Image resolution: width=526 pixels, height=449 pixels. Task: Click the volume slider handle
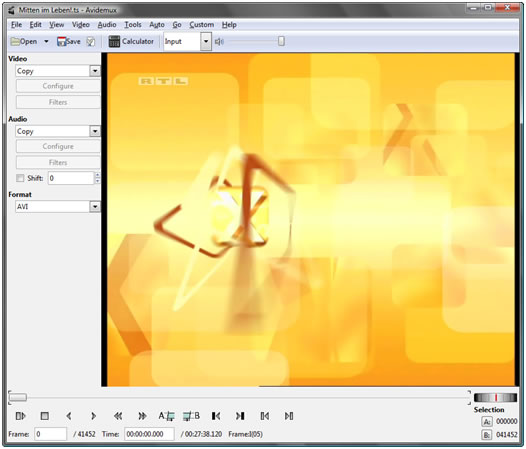point(281,41)
